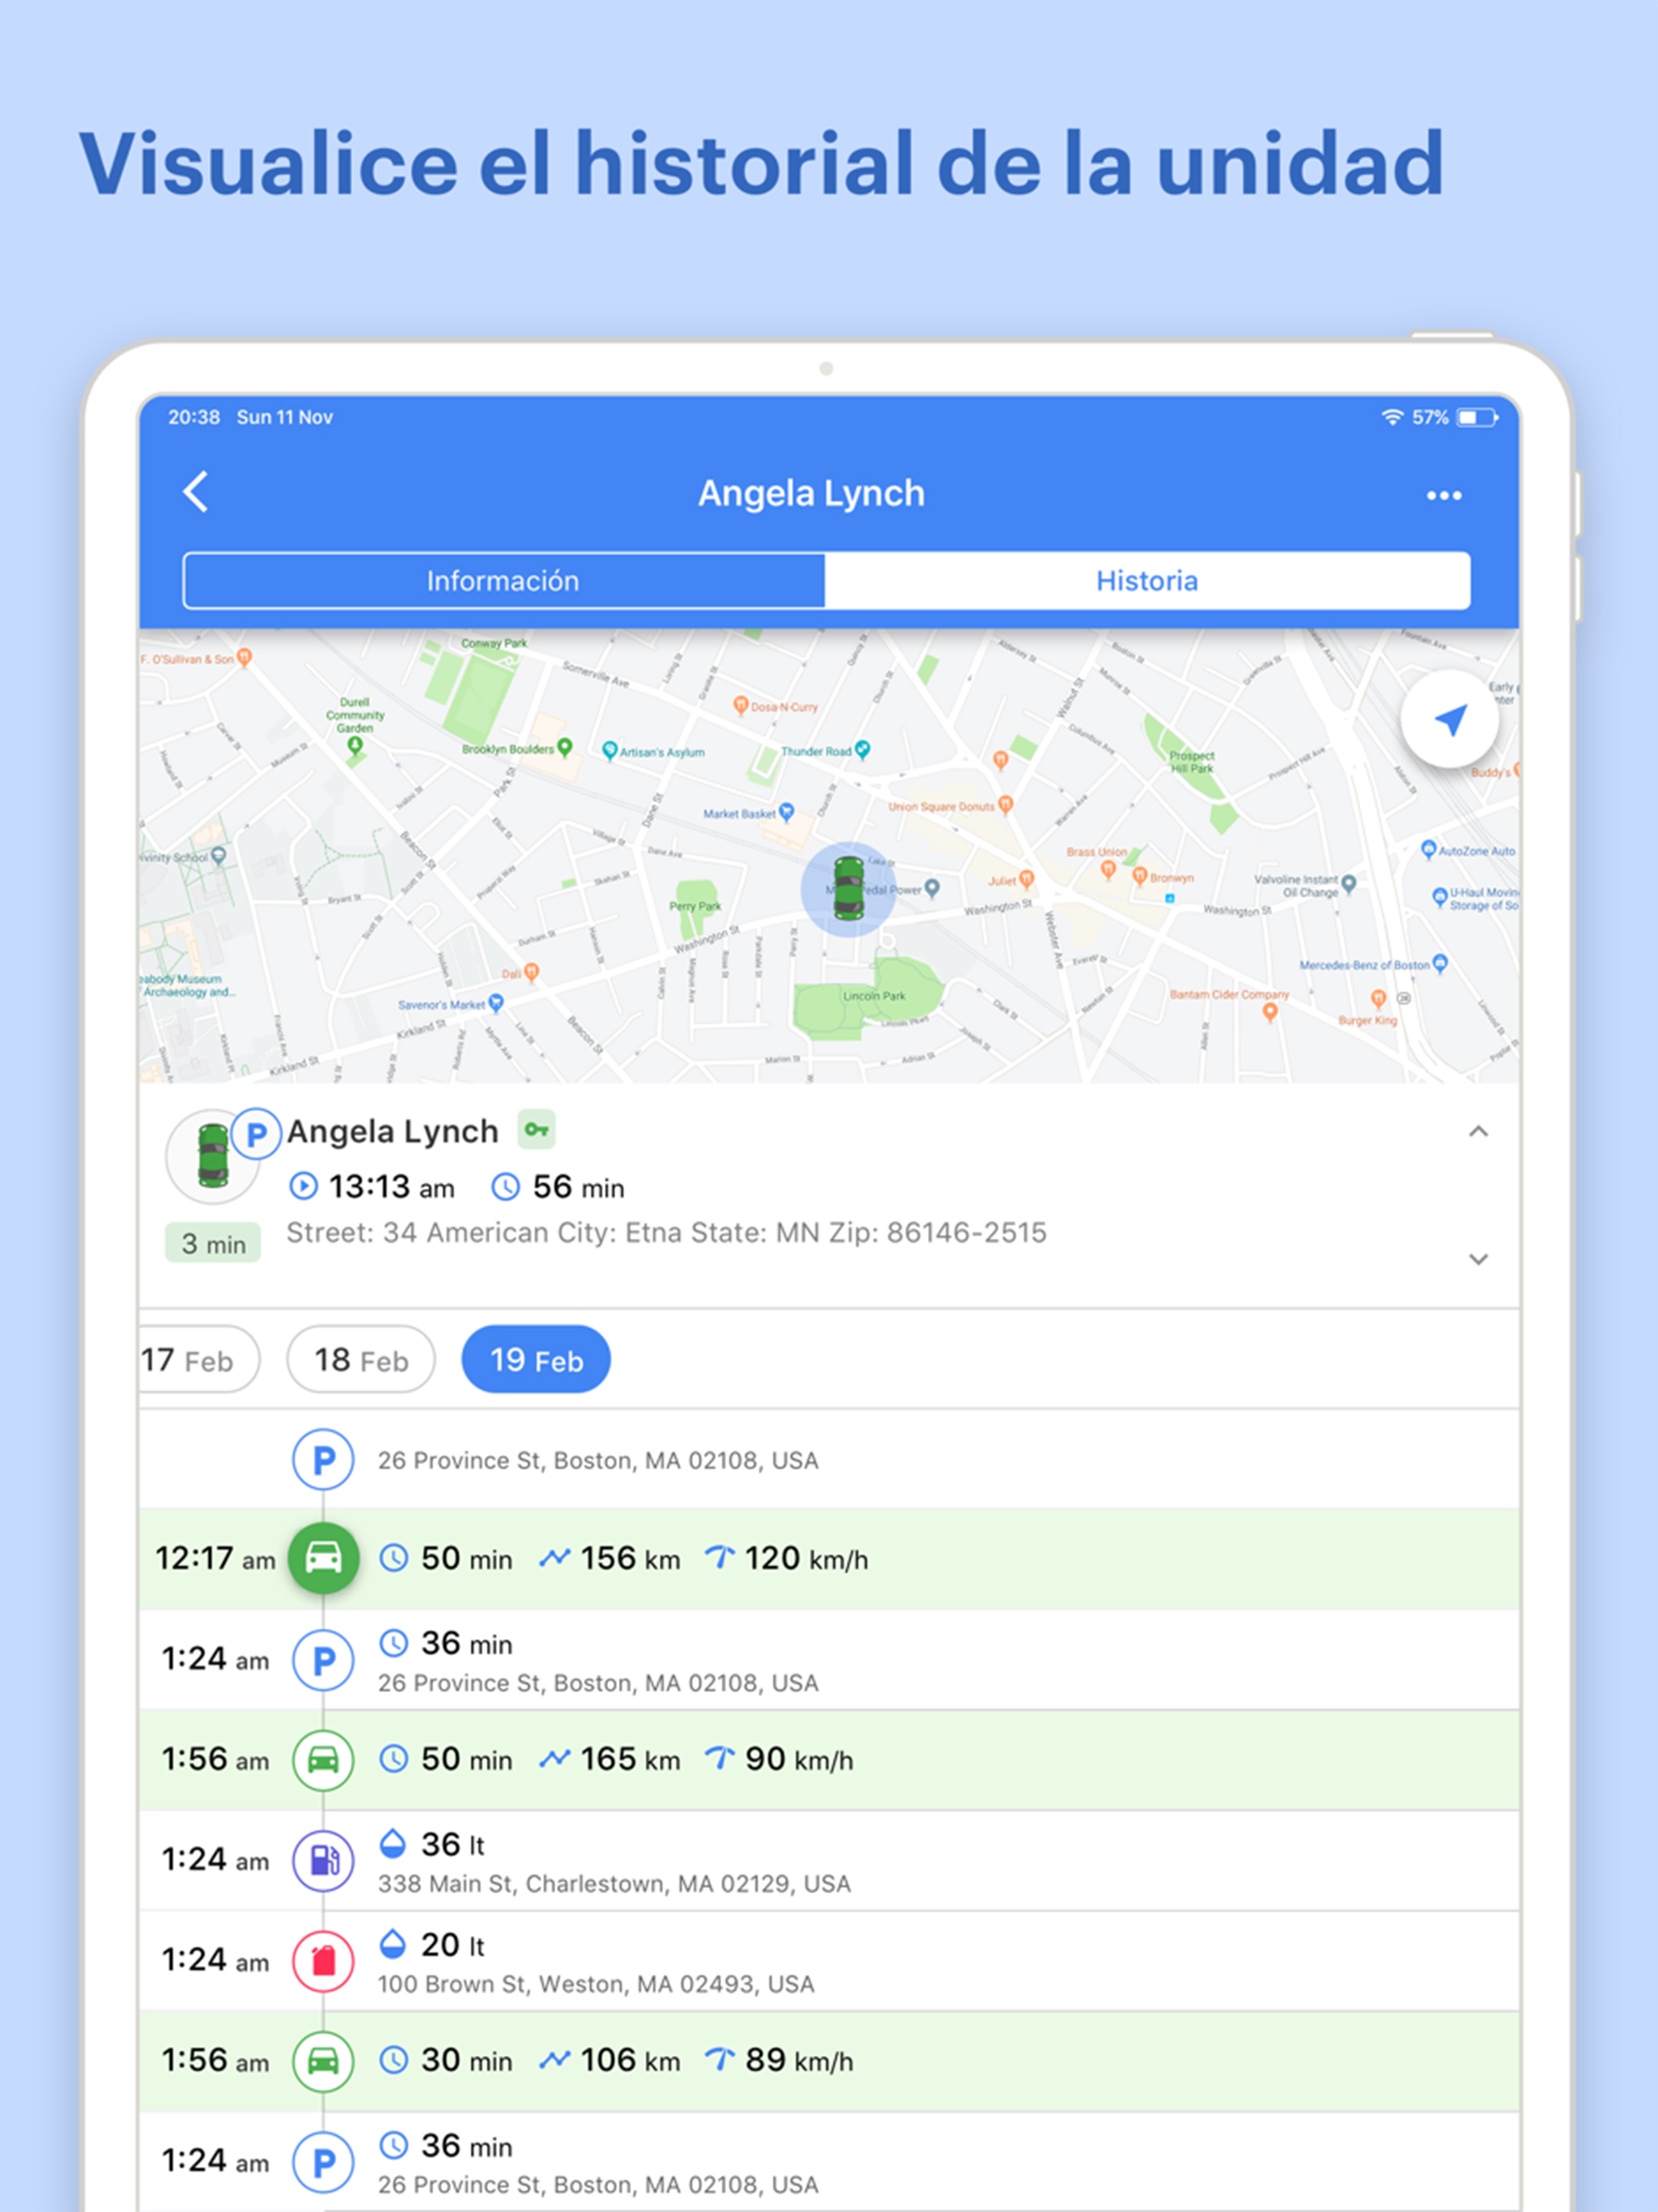Tap the solid green car icon at 12:17 am
1658x2212 pixels.
tap(323, 1558)
